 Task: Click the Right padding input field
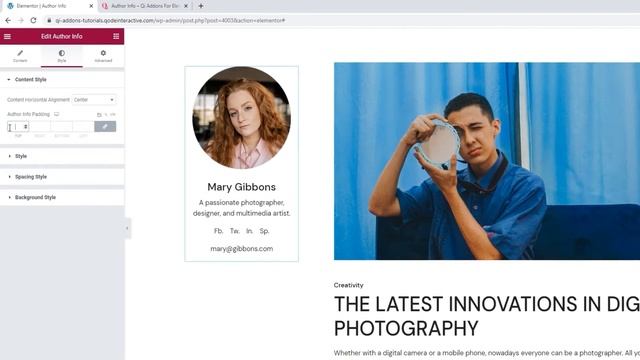click(40, 127)
